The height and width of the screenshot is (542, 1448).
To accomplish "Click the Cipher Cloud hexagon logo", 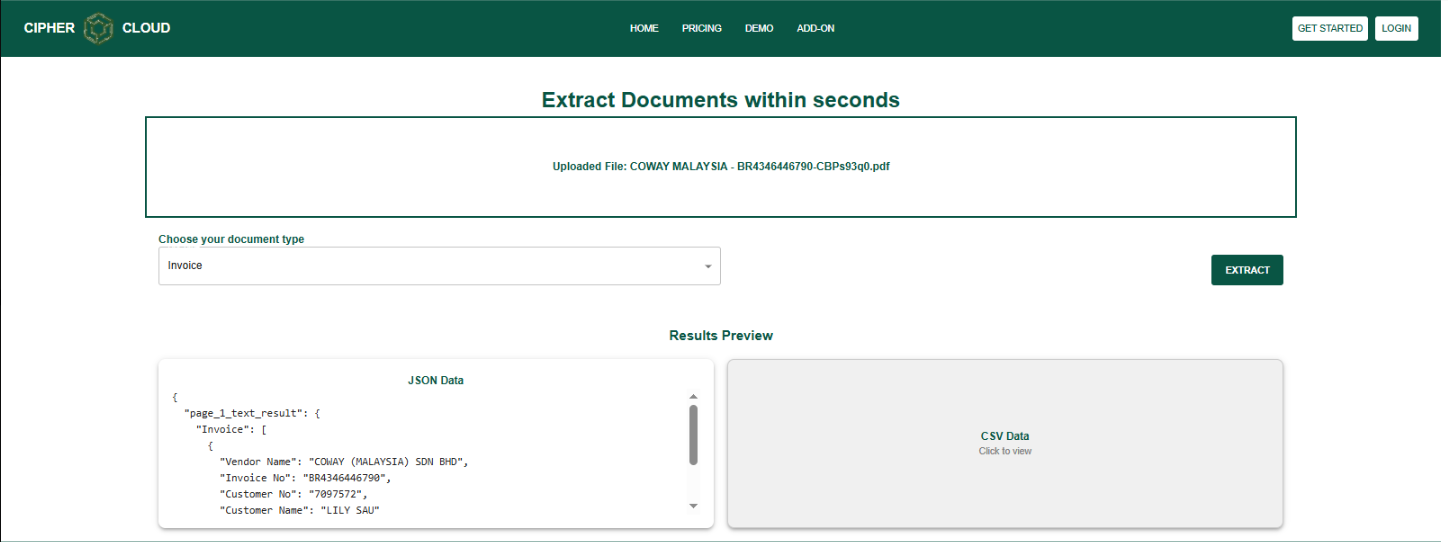I will point(98,29).
